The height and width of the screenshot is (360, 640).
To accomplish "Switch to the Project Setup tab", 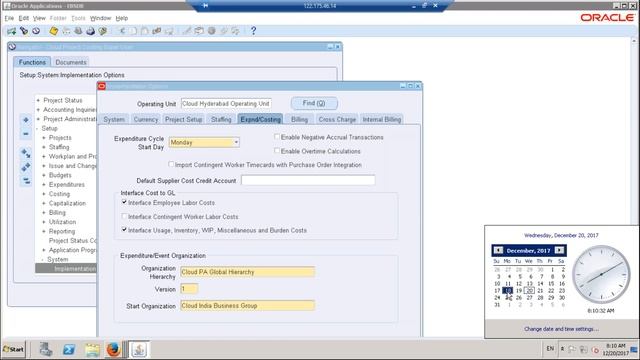I will [x=184, y=119].
